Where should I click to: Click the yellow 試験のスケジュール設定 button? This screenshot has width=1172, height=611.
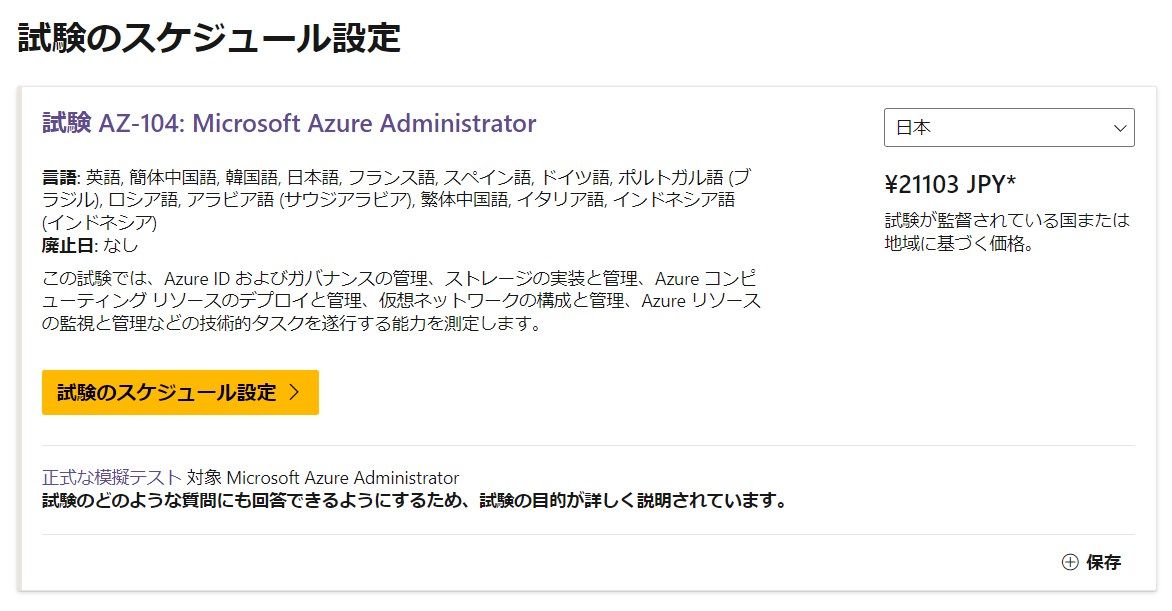click(179, 392)
